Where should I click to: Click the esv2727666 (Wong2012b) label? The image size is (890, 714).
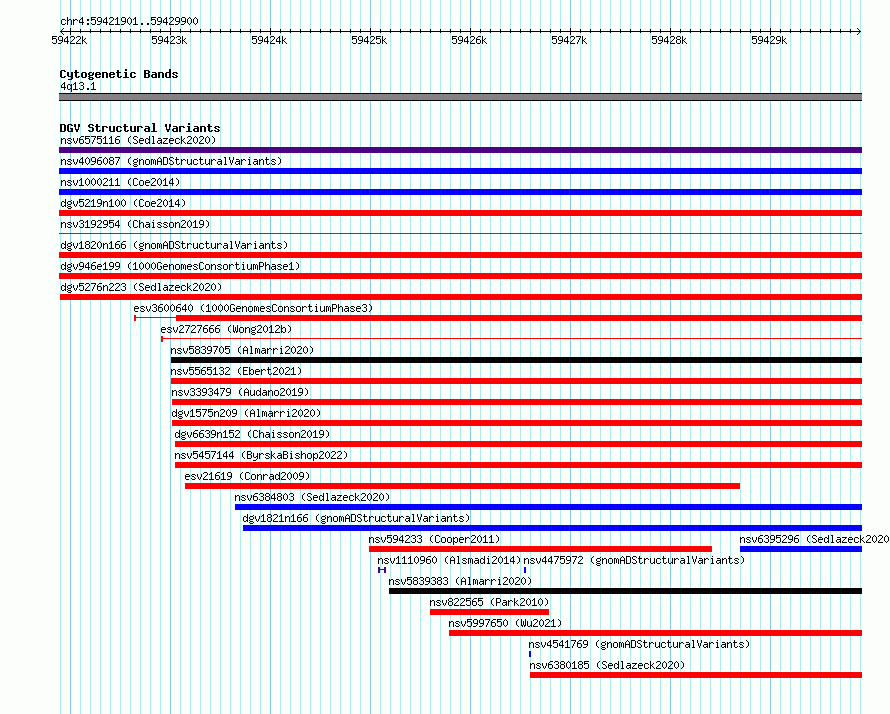(226, 329)
